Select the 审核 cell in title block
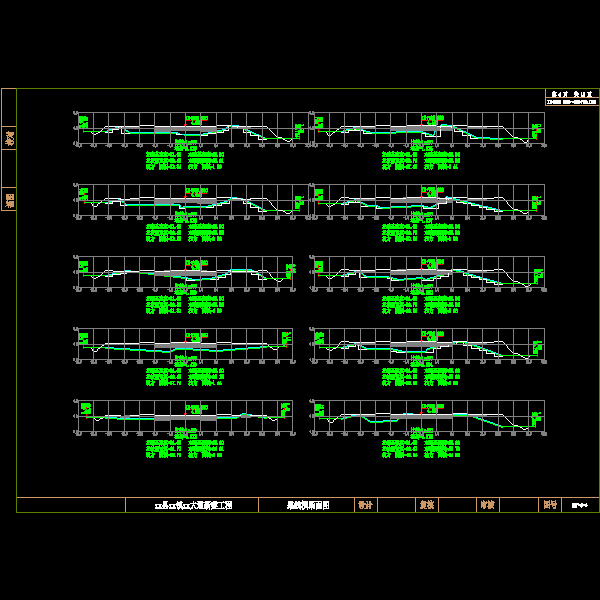Screen dimensions: 600x600 point(487,505)
